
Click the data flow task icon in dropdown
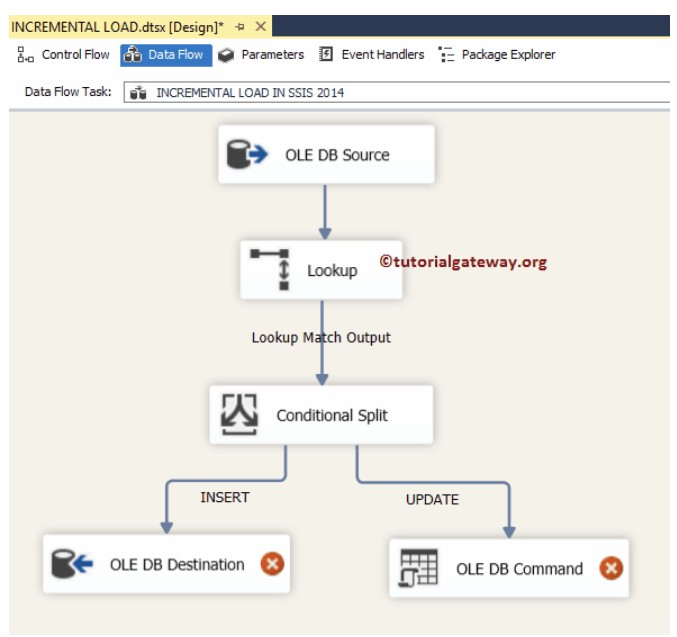138,92
